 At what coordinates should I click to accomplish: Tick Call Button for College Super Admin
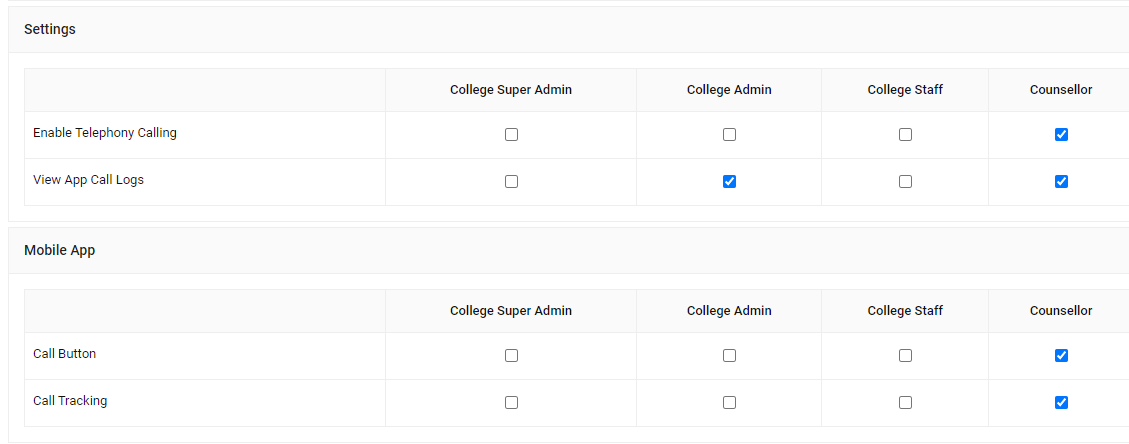pos(511,355)
